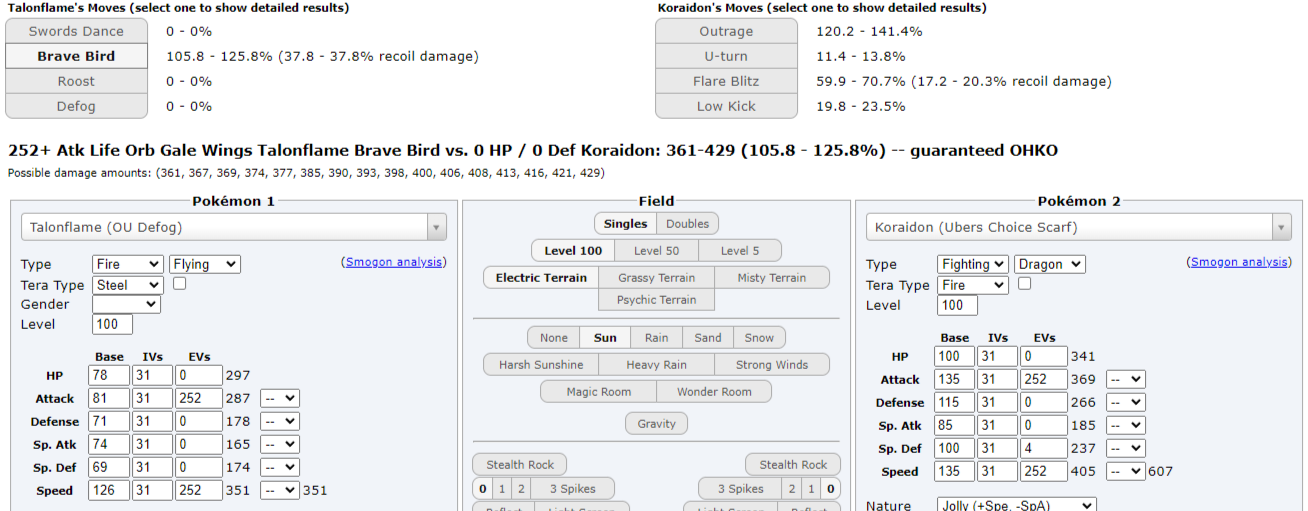Edit Koraidon's Attack base stat field

[954, 379]
